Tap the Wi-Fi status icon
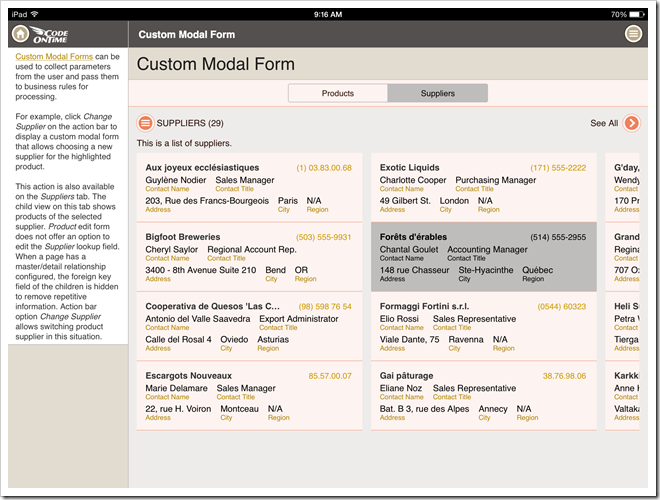 click(x=35, y=14)
